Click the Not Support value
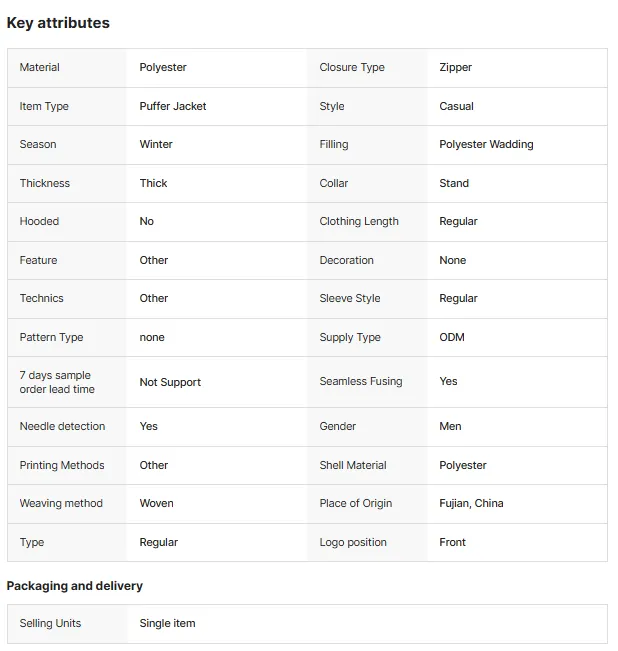 (170, 382)
